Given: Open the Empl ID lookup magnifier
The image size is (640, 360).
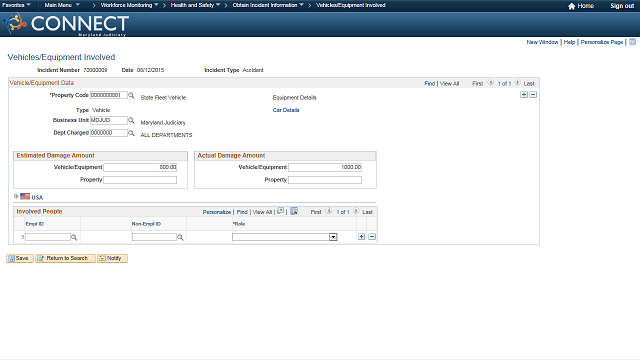Looking at the screenshot, I should 74,237.
